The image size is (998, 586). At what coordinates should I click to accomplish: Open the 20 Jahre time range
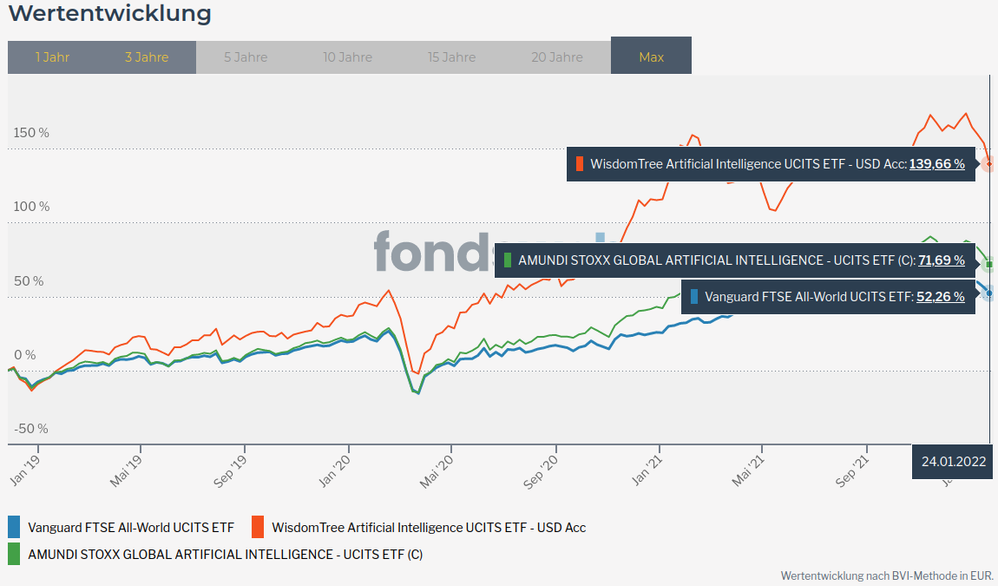pyautogui.click(x=557, y=57)
